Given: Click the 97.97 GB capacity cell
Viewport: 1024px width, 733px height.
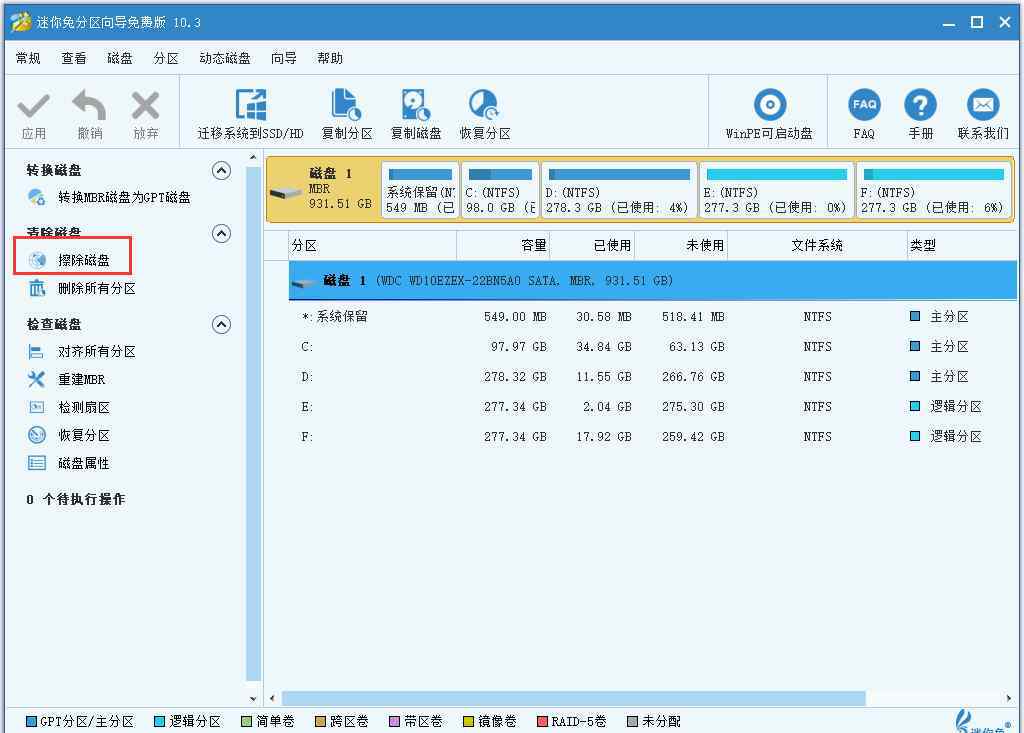Looking at the screenshot, I should (x=519, y=347).
